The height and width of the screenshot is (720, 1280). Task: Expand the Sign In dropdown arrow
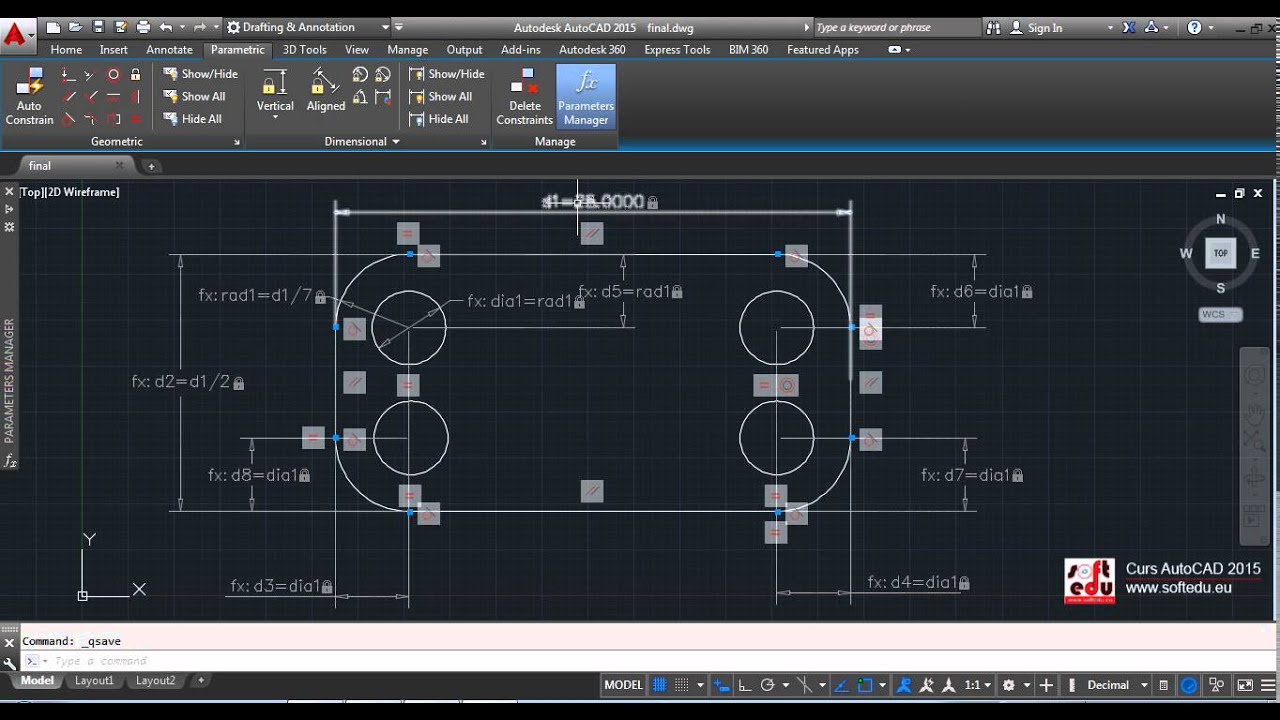1110,28
